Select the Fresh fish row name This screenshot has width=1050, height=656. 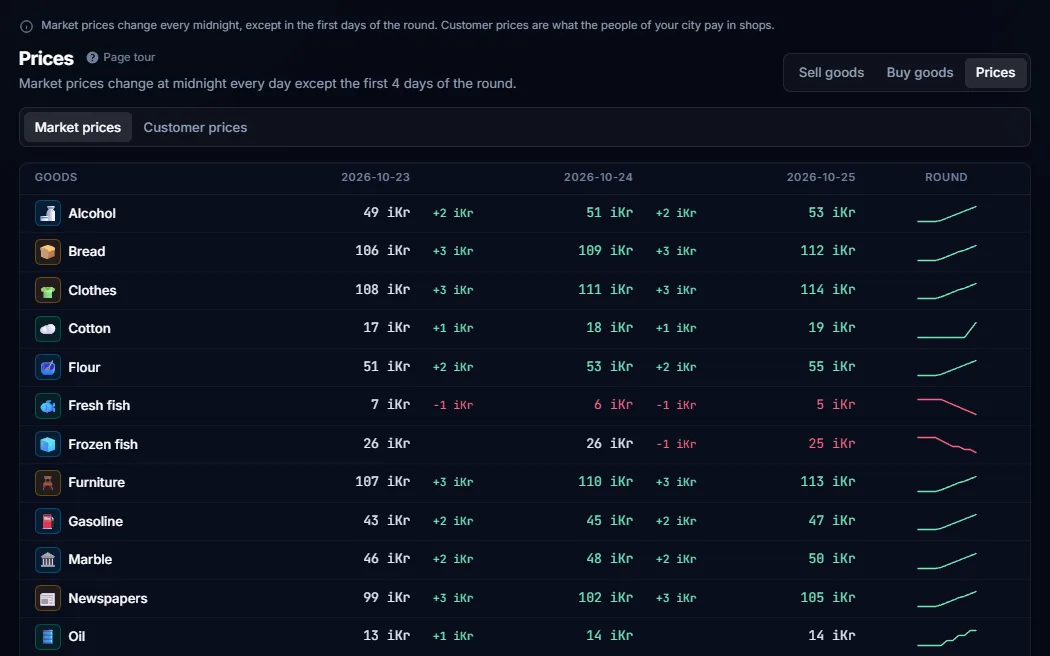pos(99,406)
